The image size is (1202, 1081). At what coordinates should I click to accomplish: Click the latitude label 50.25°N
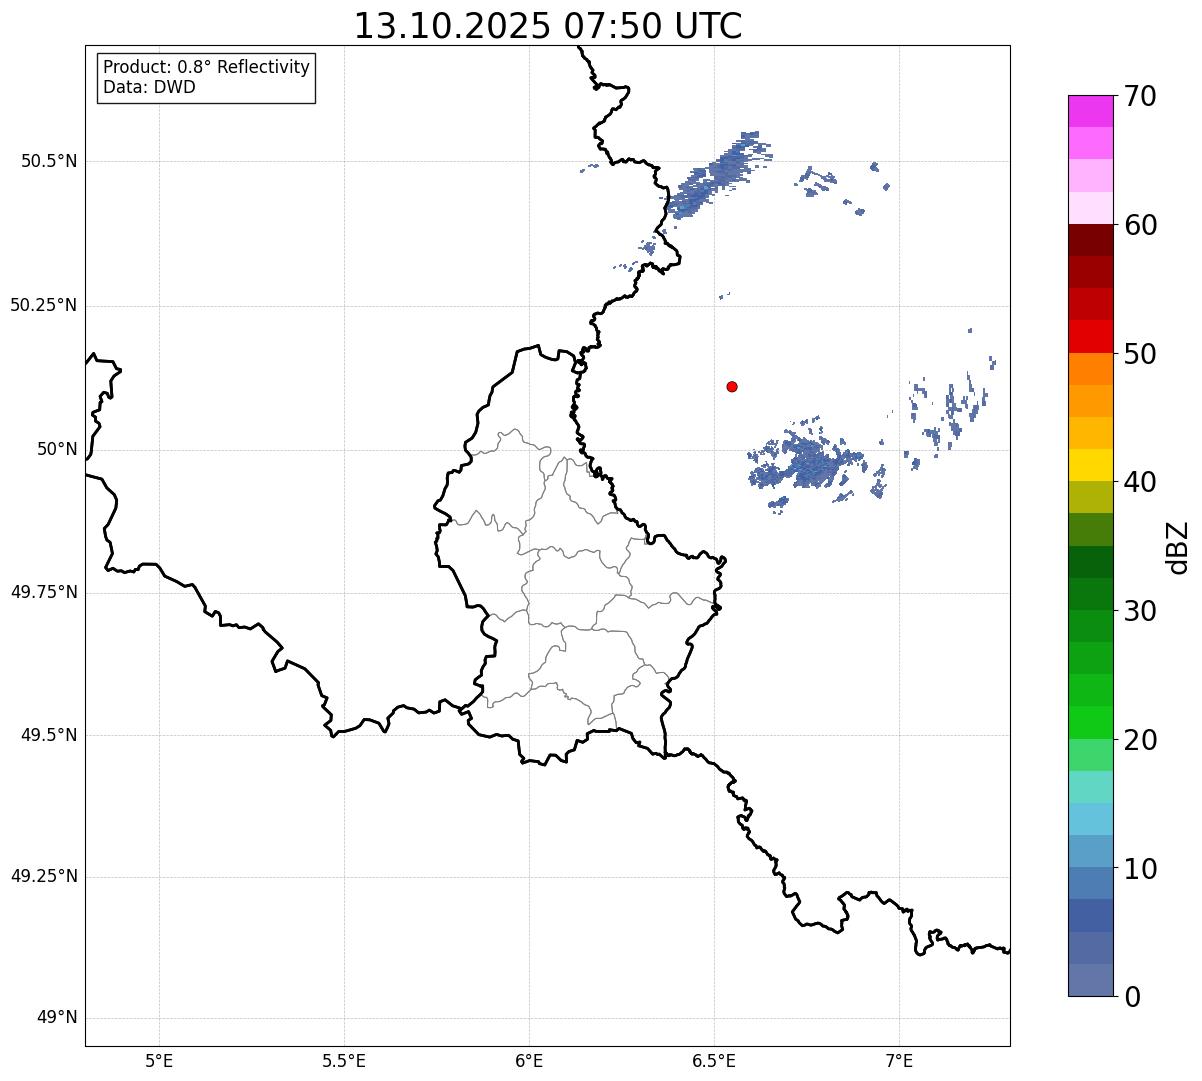point(43,305)
